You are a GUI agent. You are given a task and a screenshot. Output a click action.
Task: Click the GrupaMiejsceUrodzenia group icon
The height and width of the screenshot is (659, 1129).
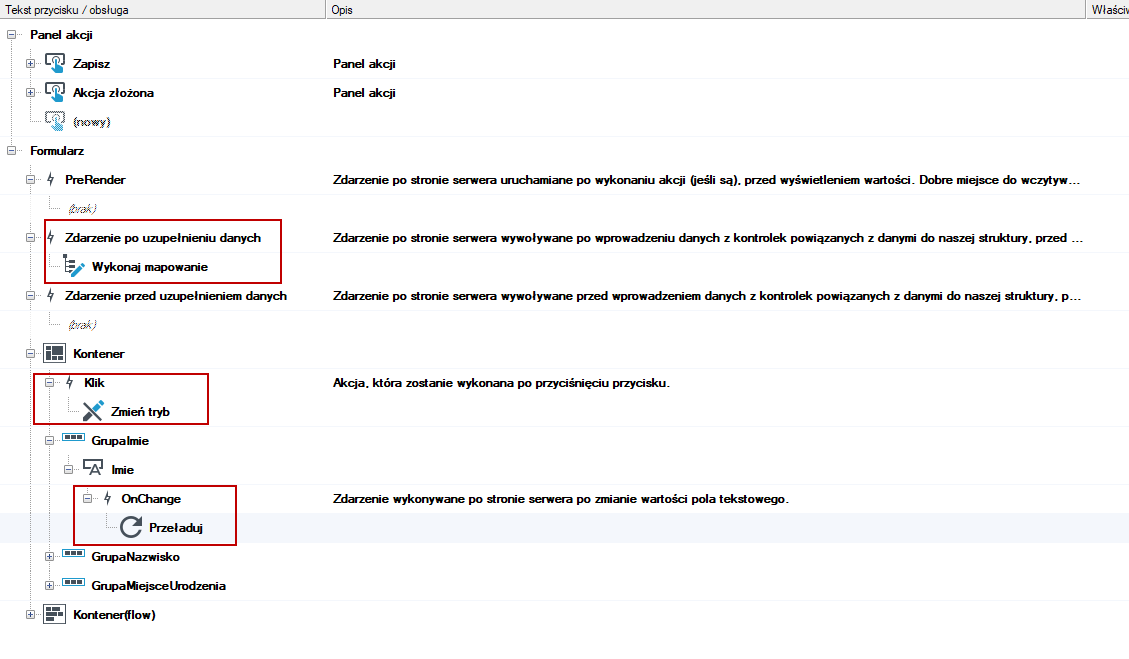click(73, 582)
